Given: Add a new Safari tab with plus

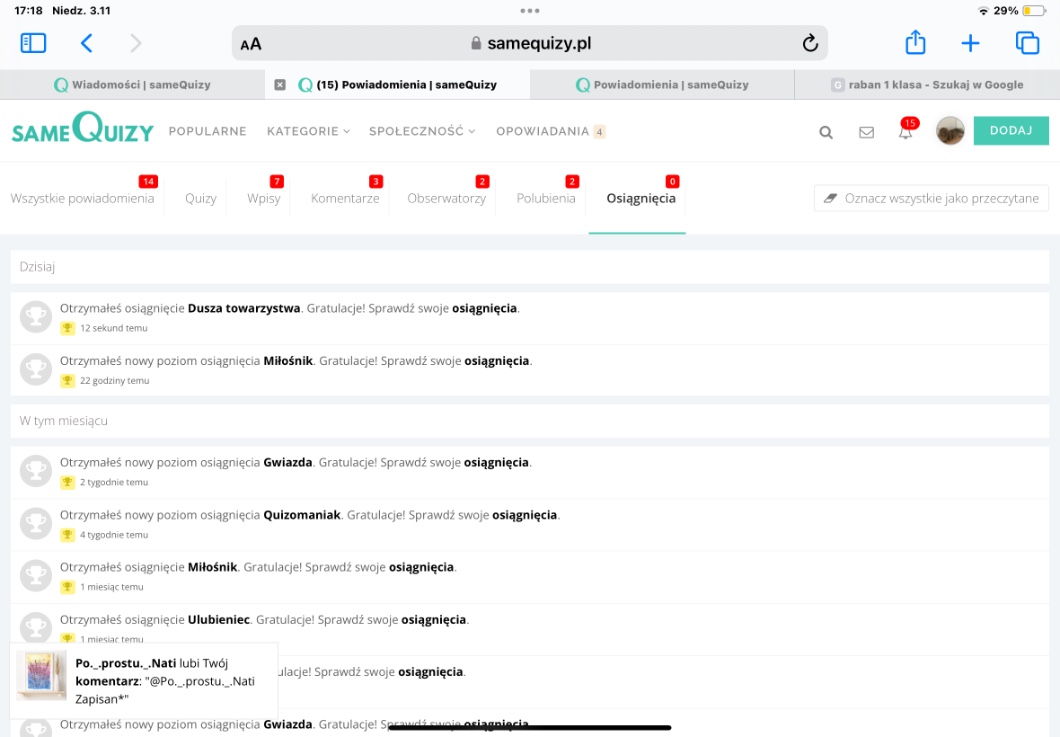Looking at the screenshot, I should click(x=970, y=43).
